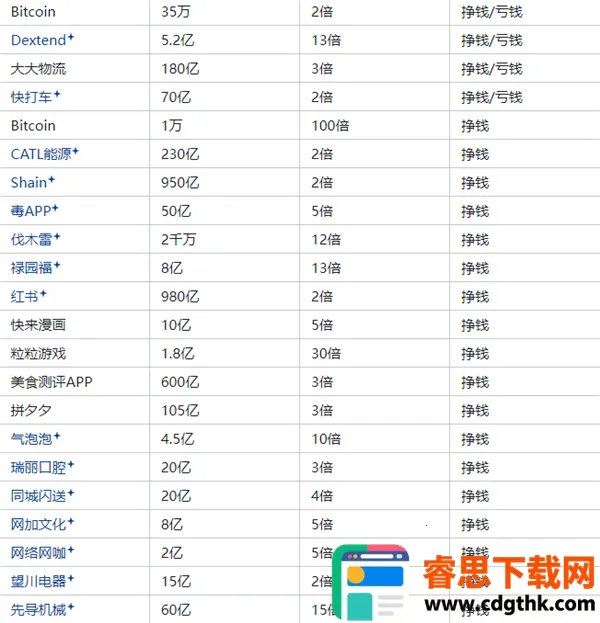This screenshot has width=600, height=623.
Task: Click the 2亿 value cell
Action: [x=225, y=553]
